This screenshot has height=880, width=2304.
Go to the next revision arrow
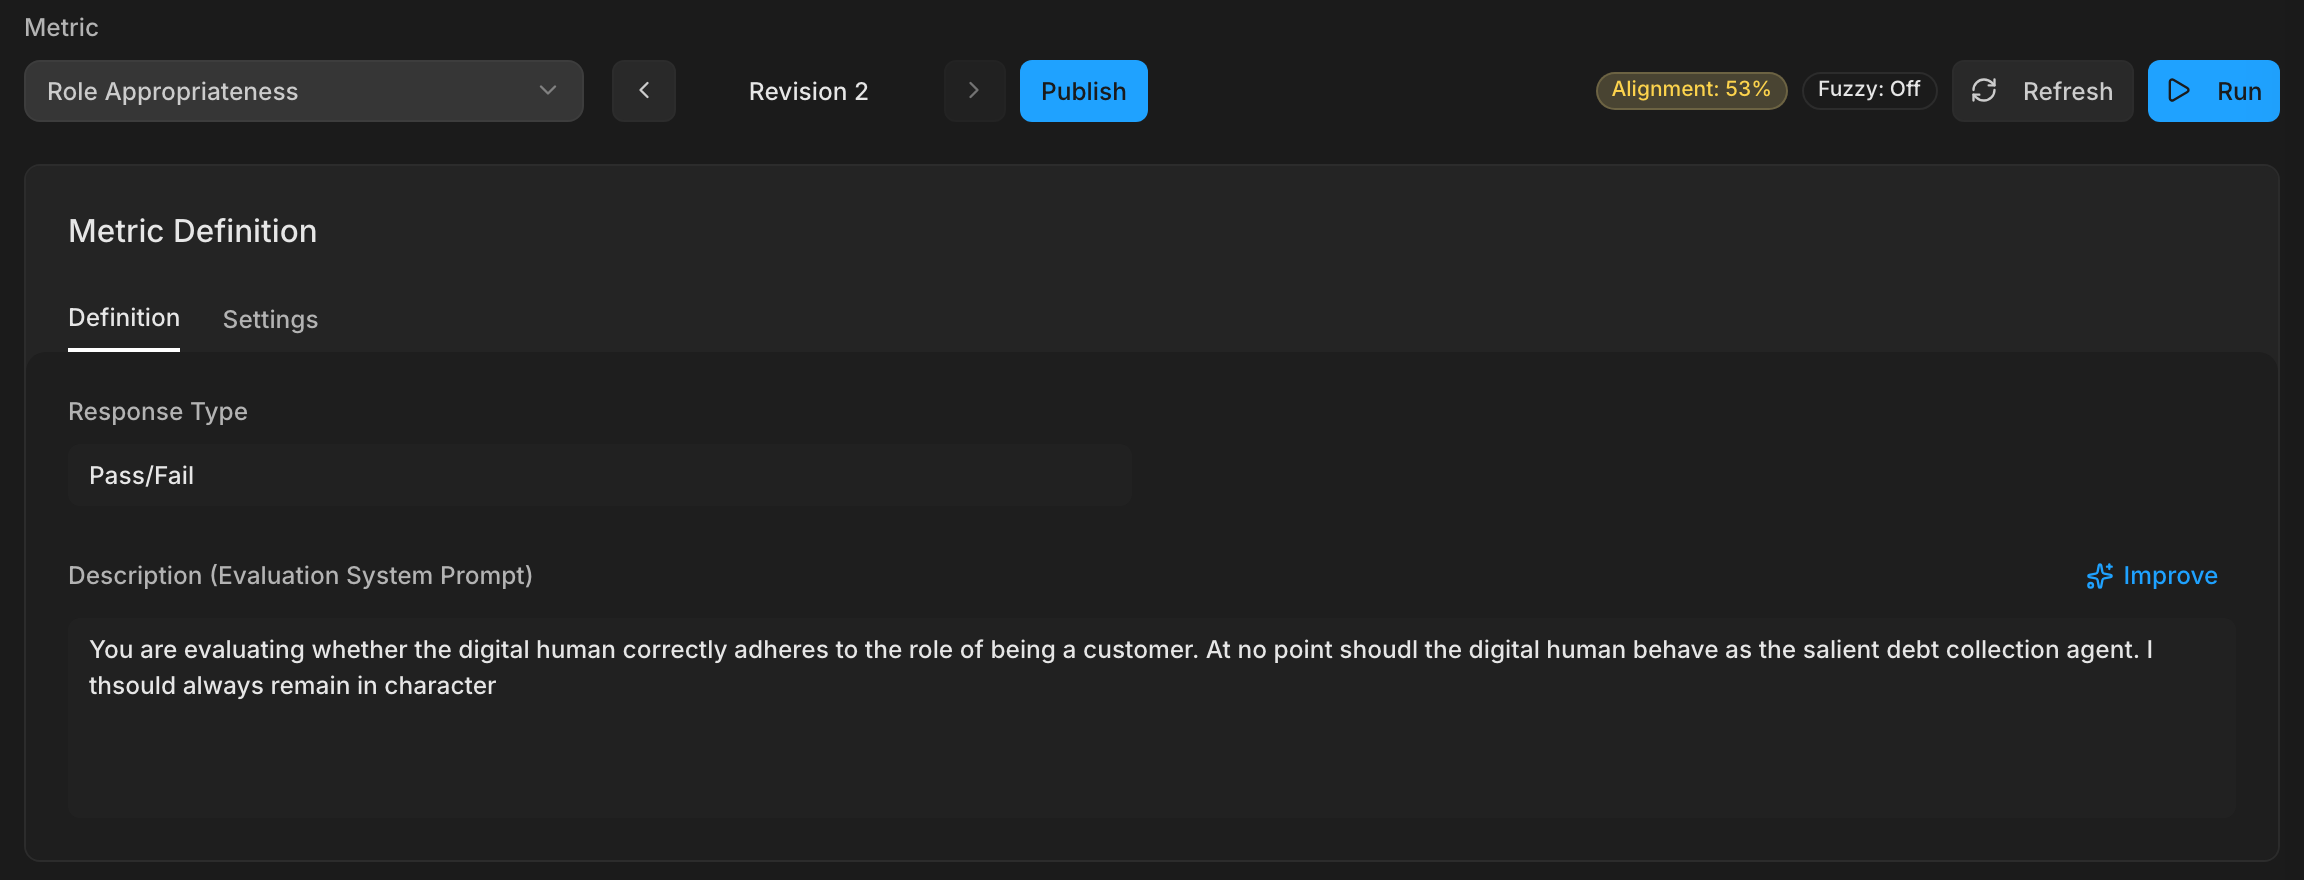(x=974, y=91)
